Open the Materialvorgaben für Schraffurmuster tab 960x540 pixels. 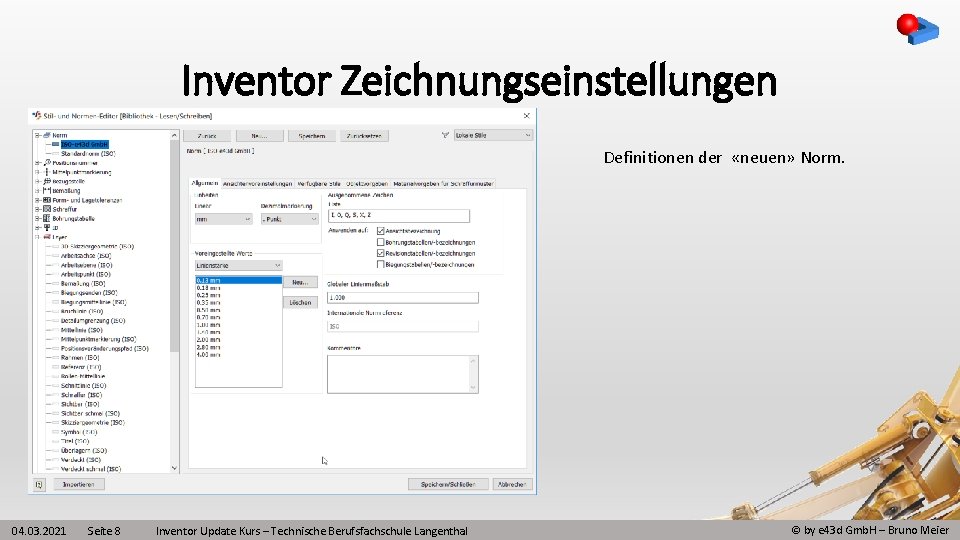[x=443, y=184]
